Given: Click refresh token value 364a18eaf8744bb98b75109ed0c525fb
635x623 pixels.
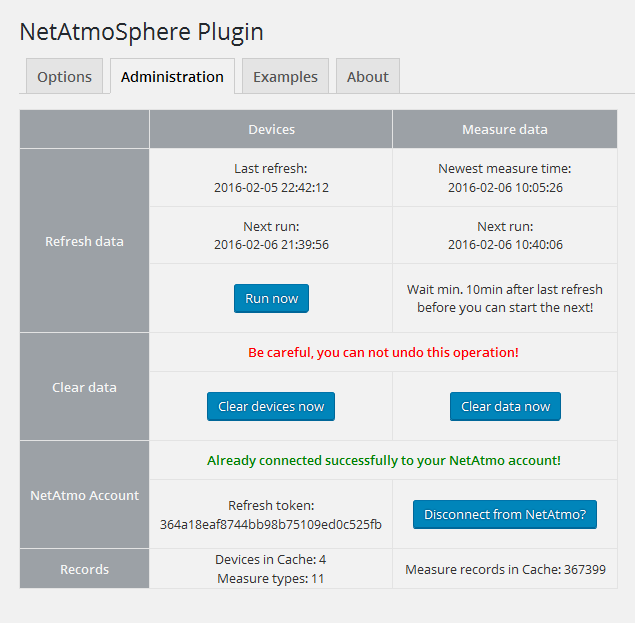Looking at the screenshot, I should pos(271,525).
